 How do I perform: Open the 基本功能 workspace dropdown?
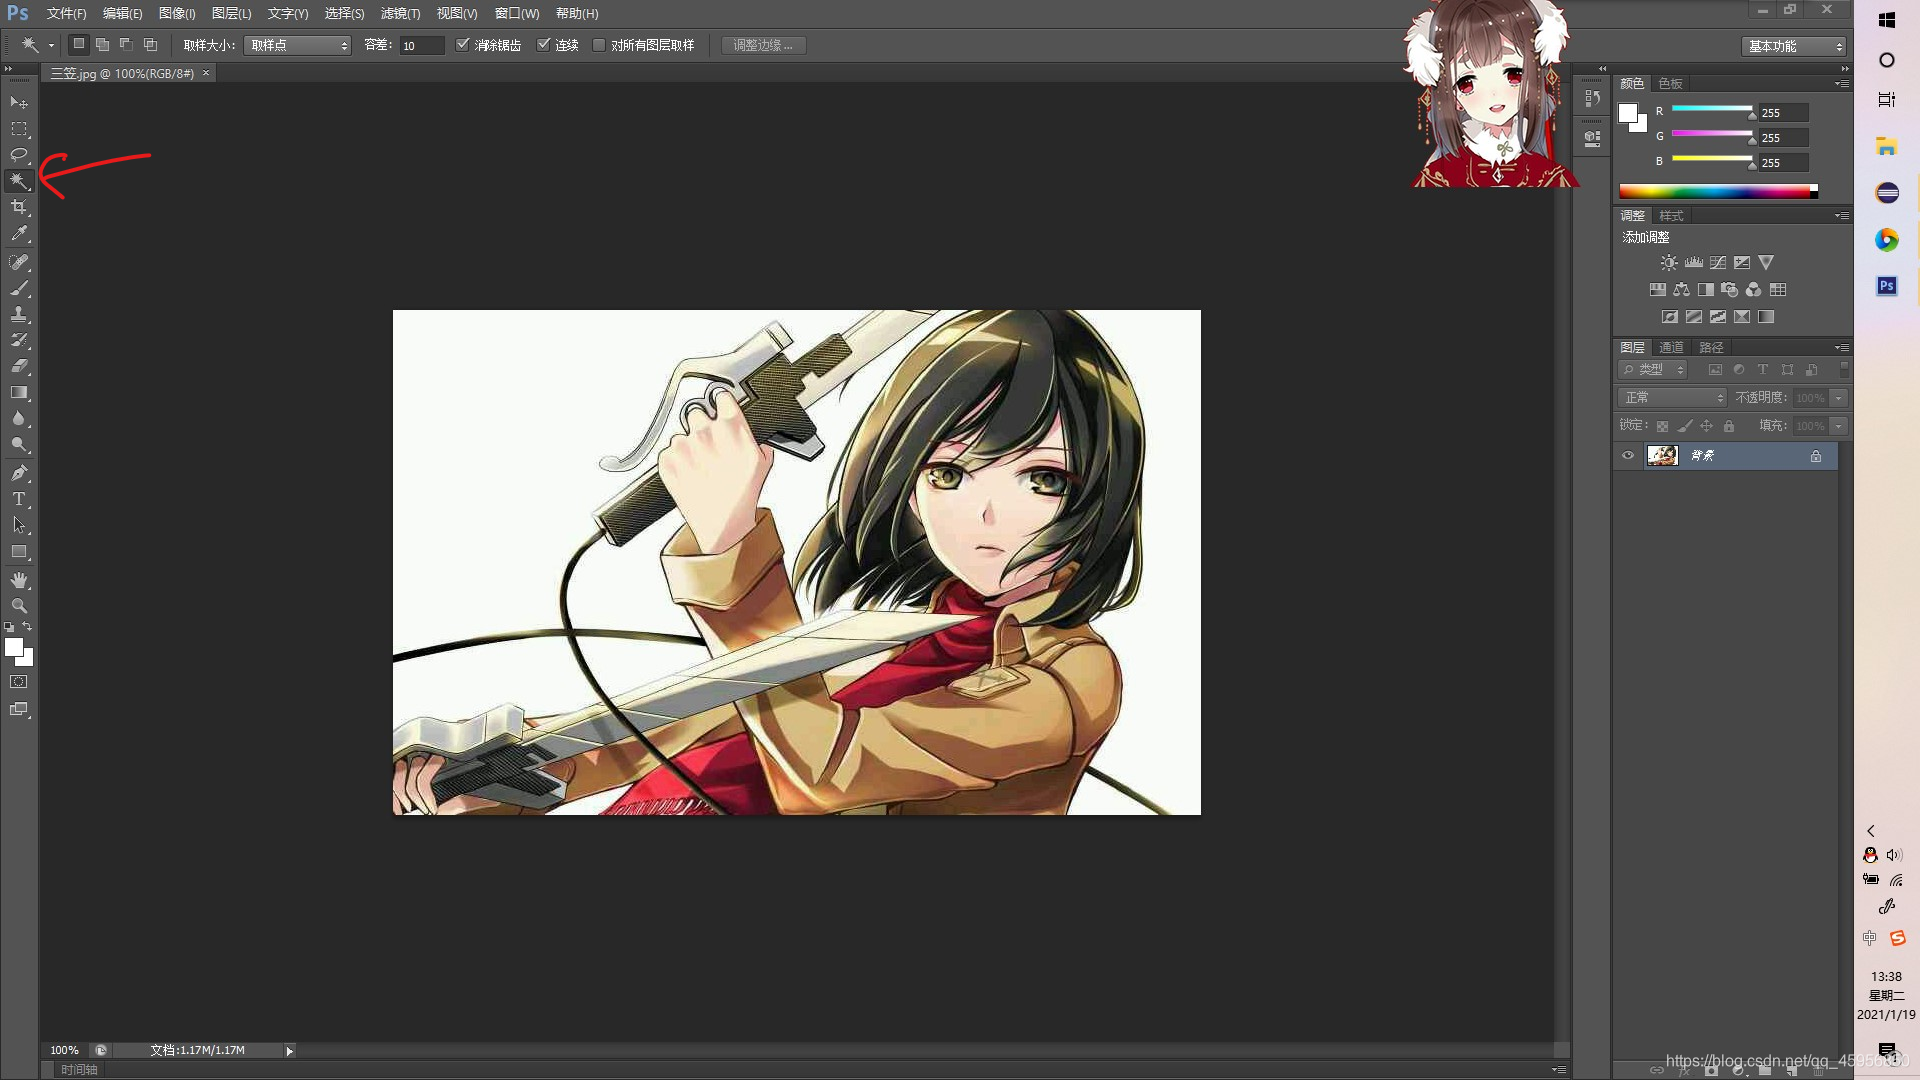1794,46
